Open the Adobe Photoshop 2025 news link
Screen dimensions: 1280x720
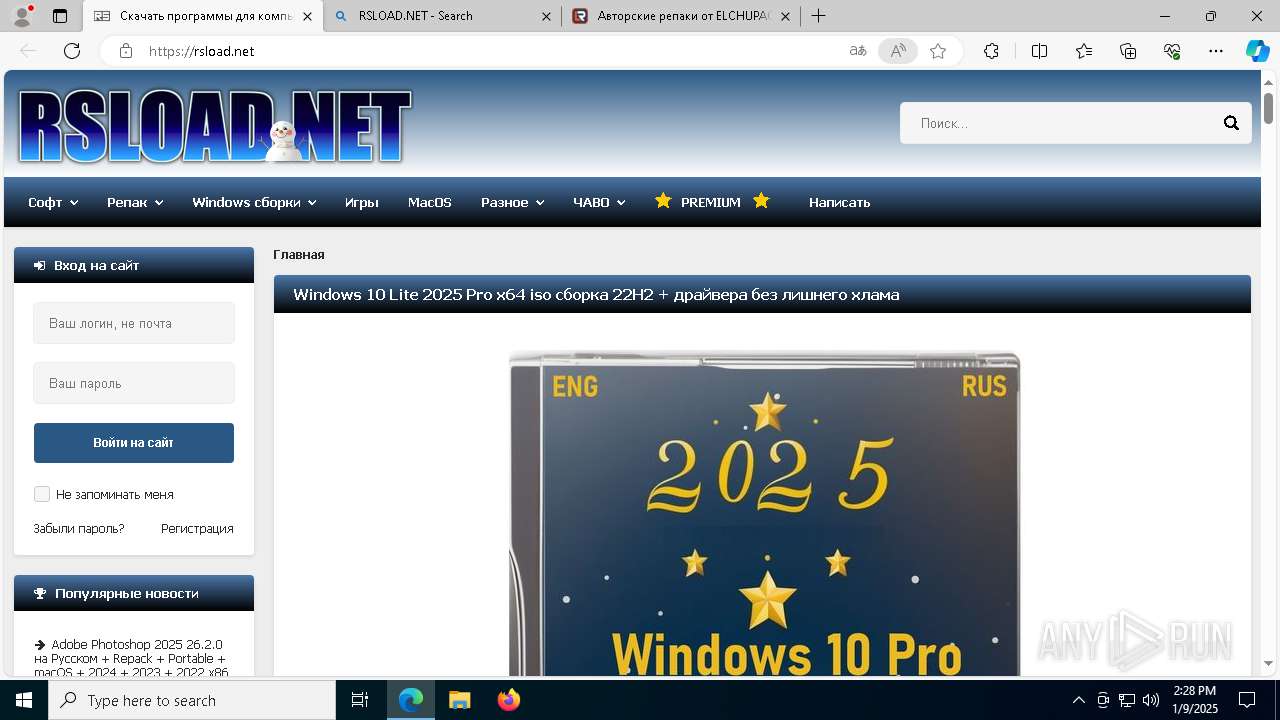(130, 658)
